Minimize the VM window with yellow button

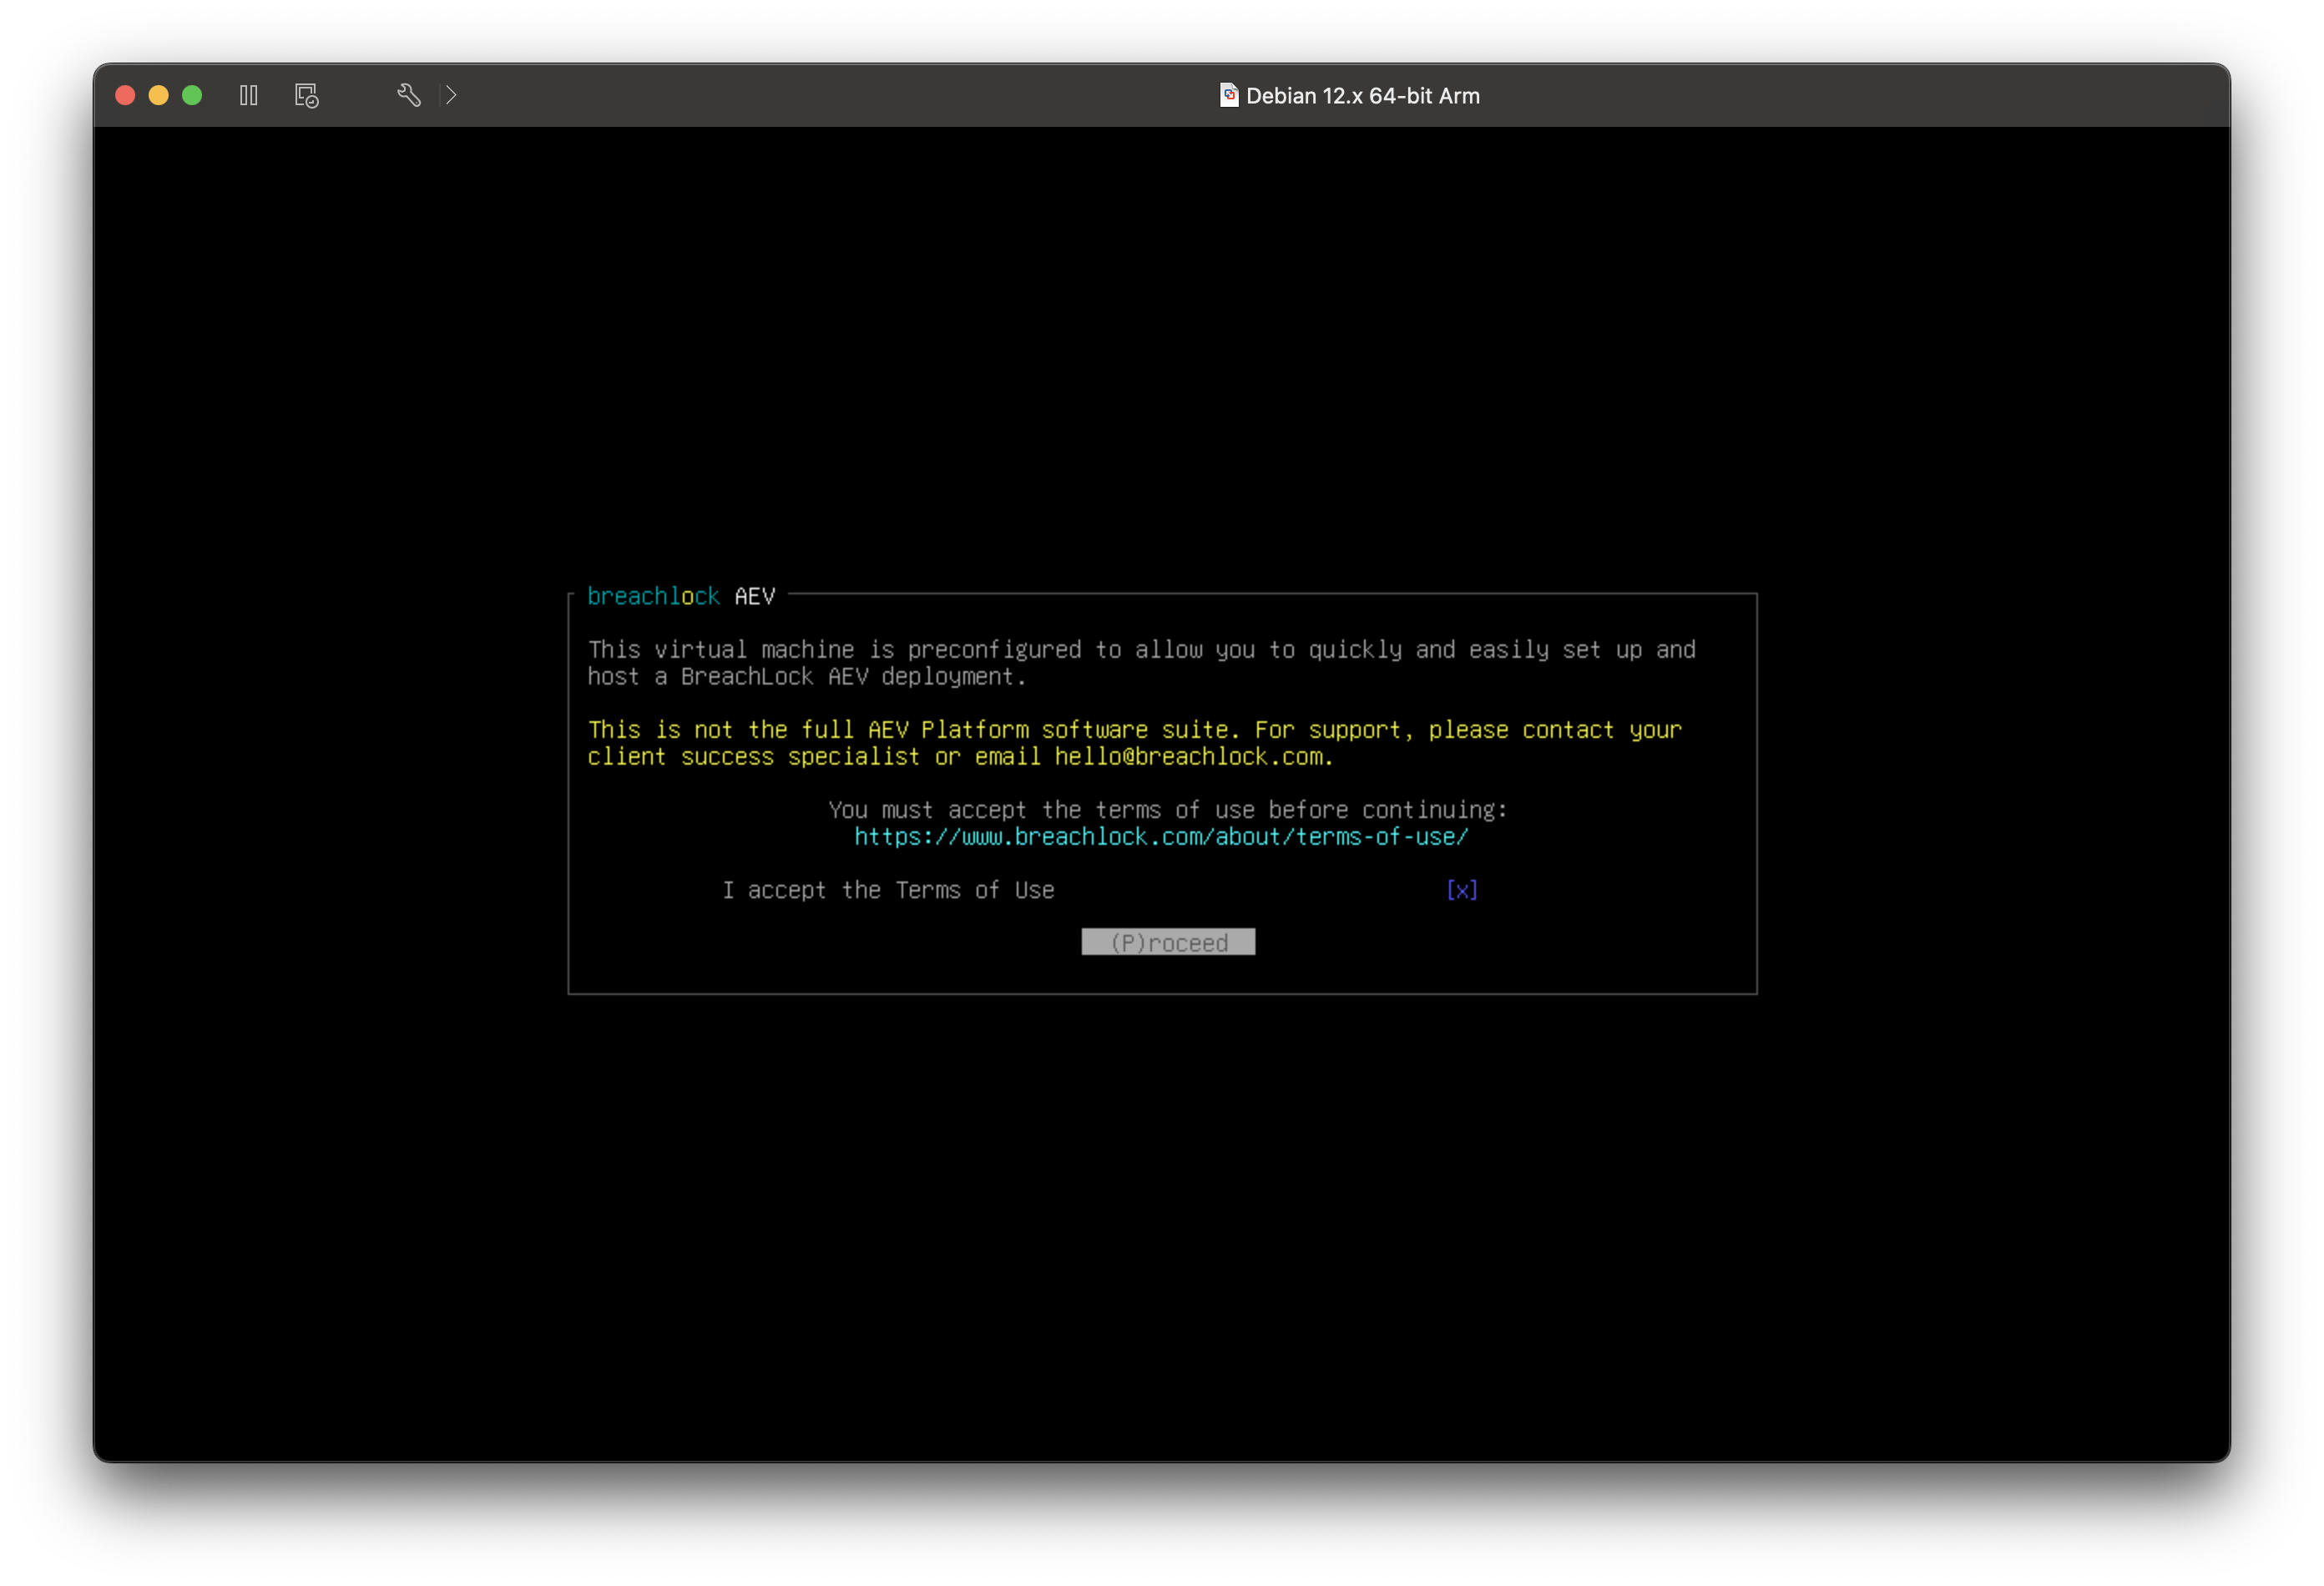pos(158,95)
